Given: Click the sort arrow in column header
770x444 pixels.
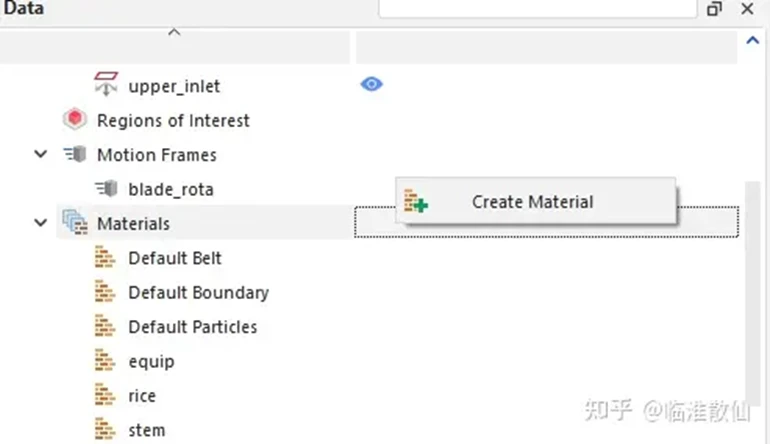Looking at the screenshot, I should click(174, 32).
